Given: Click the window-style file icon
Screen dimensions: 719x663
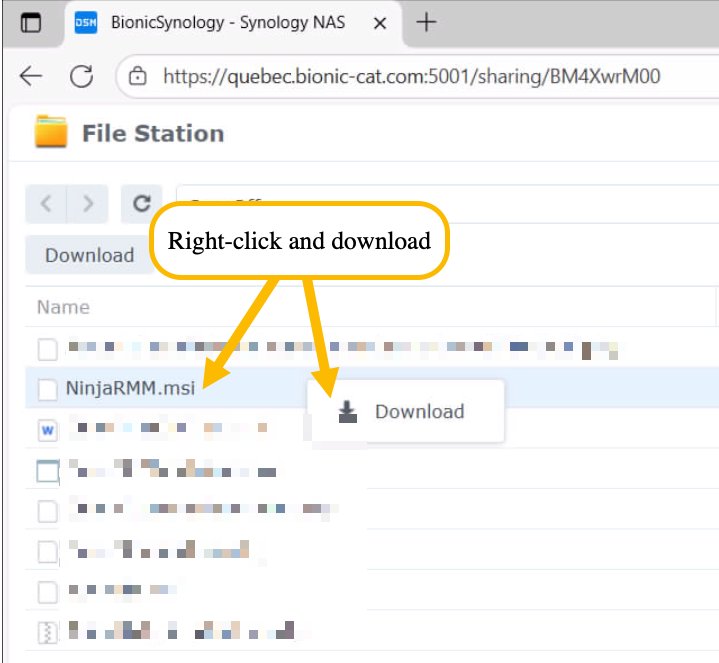Looking at the screenshot, I should (48, 471).
